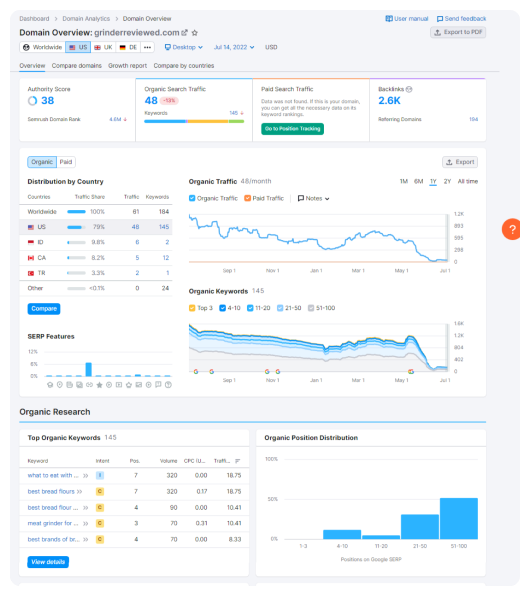Switch to Compare by countries tab
The height and width of the screenshot is (596, 530).
(x=184, y=66)
